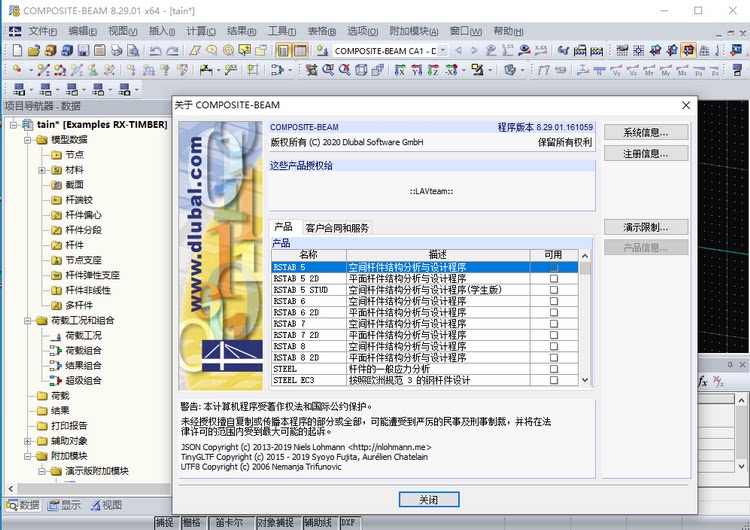This screenshot has width=750, height=530.
Task: Show torsional moment MT diagram icon
Action: pyautogui.click(x=650, y=70)
